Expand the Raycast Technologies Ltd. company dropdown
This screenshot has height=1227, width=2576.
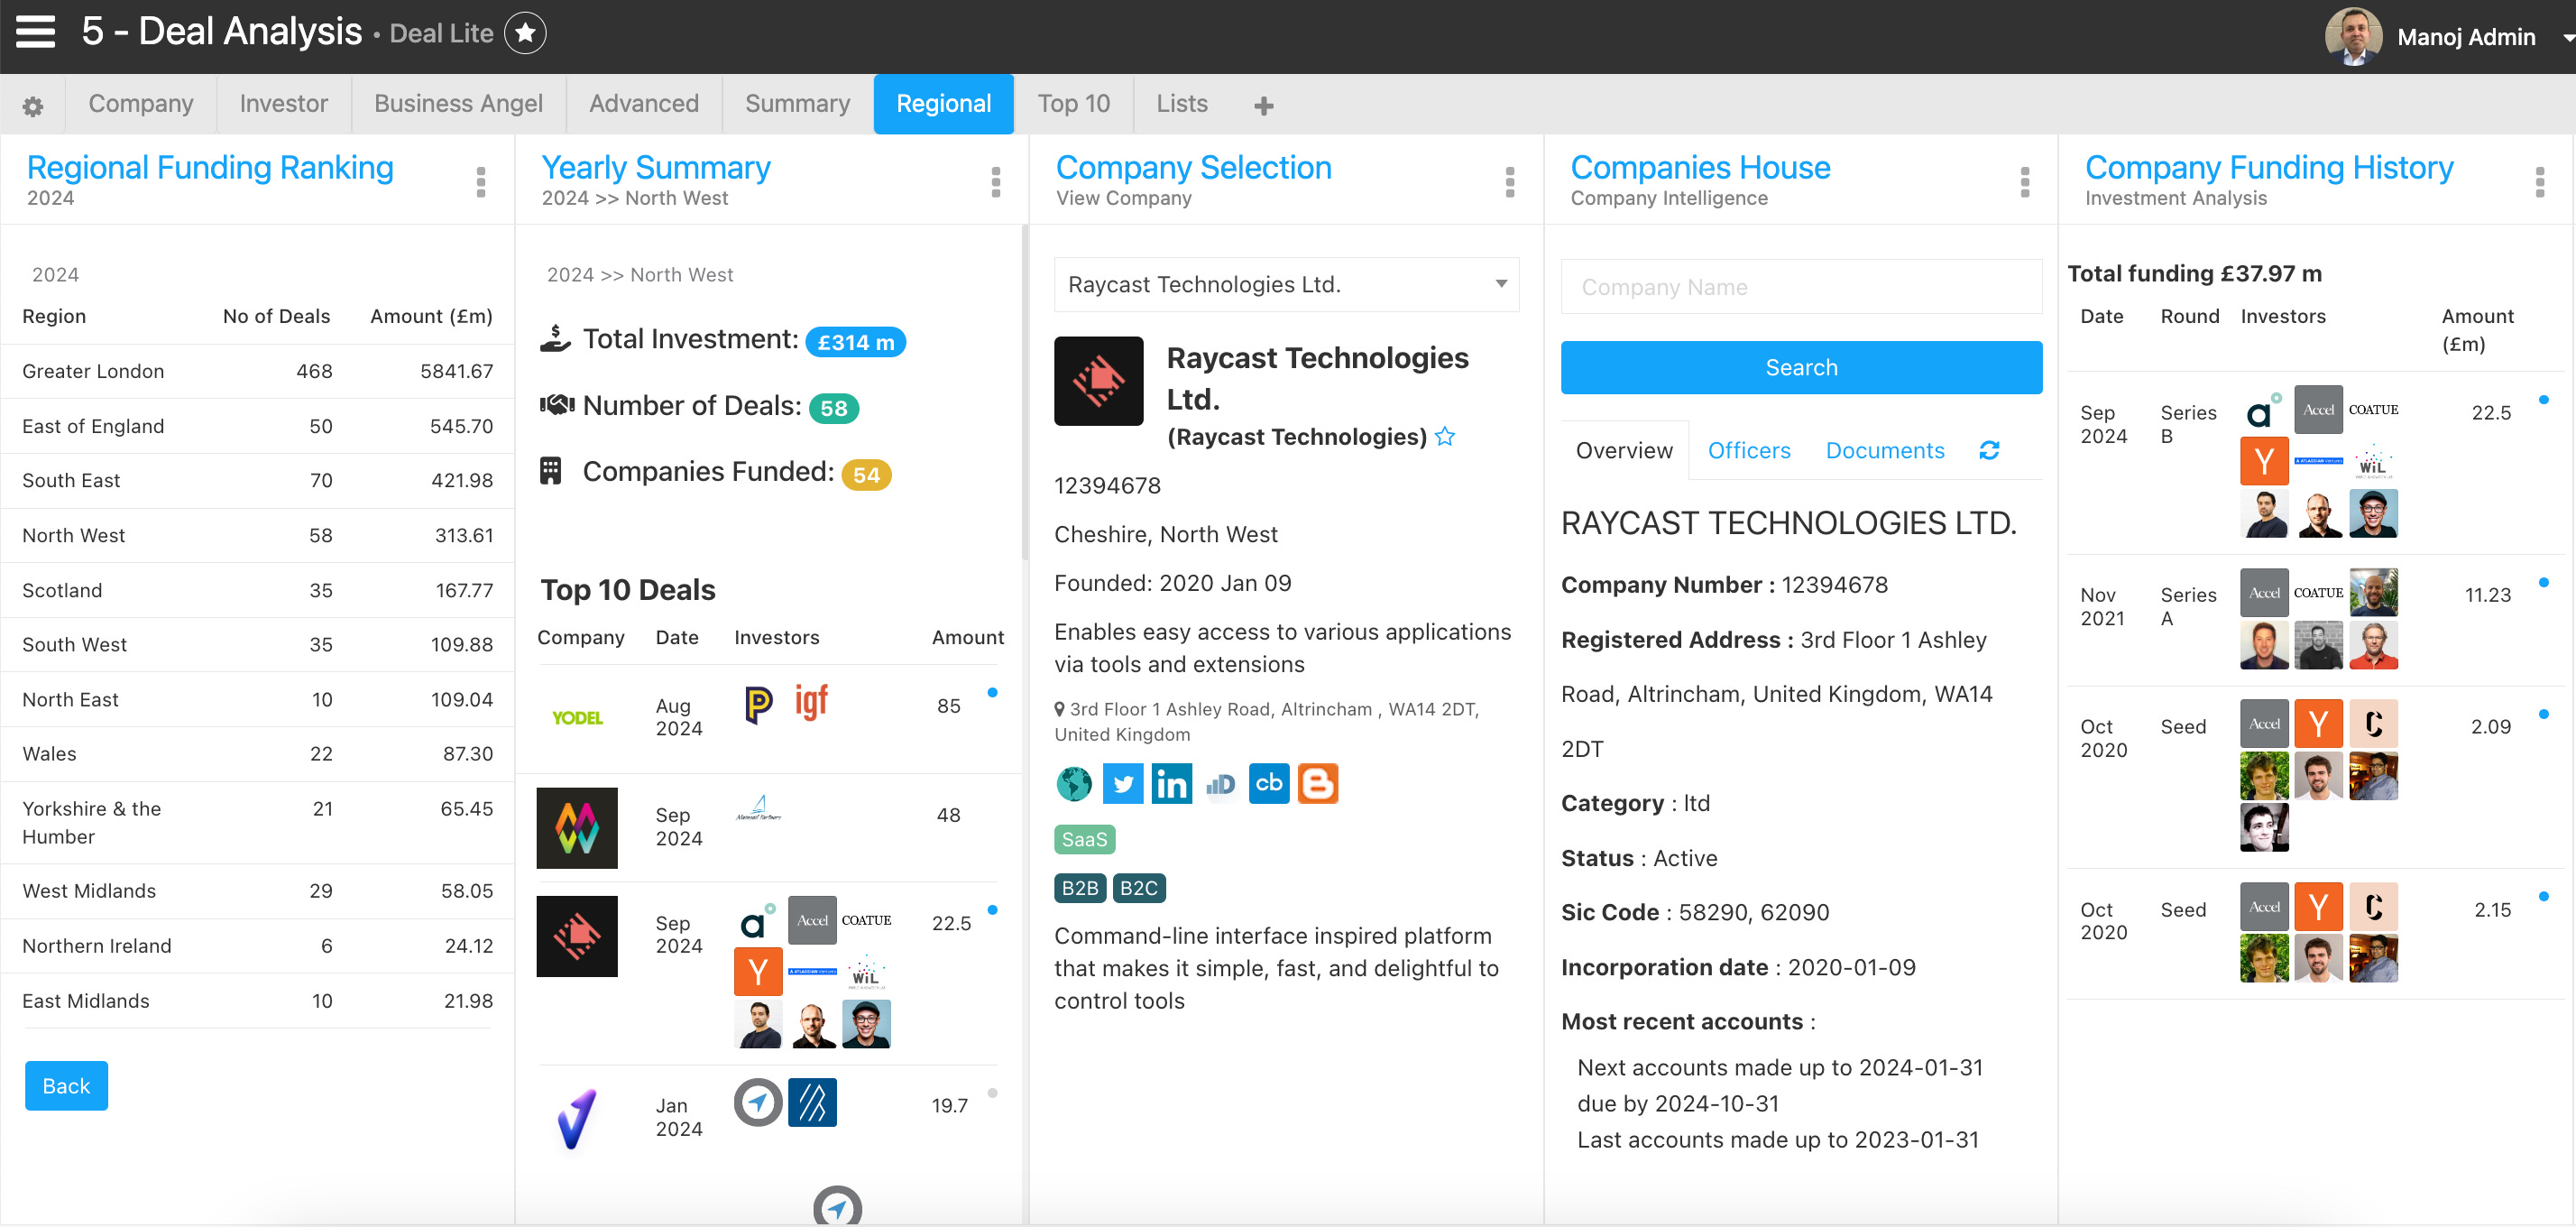(x=1500, y=284)
